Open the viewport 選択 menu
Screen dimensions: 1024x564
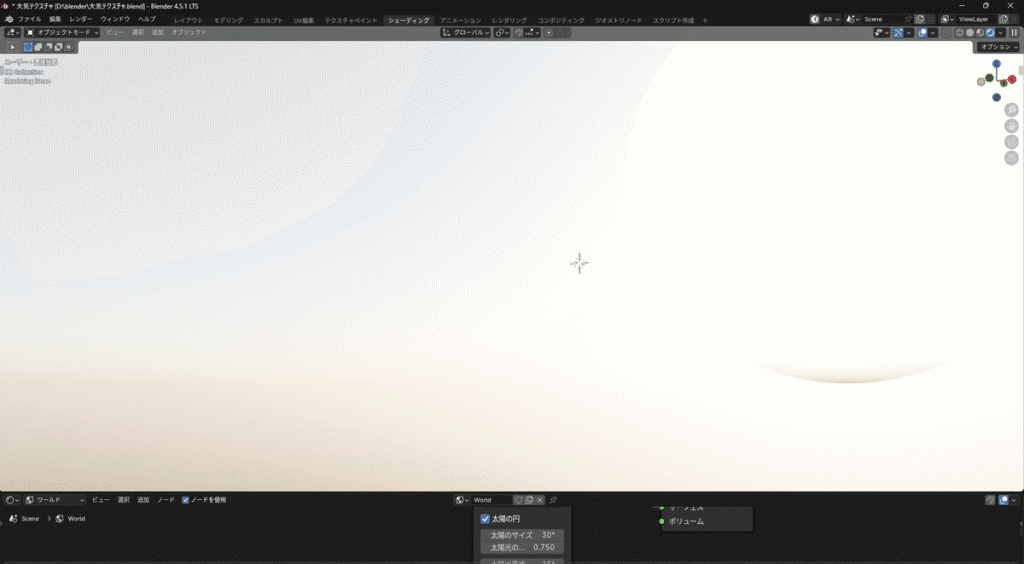coord(138,33)
